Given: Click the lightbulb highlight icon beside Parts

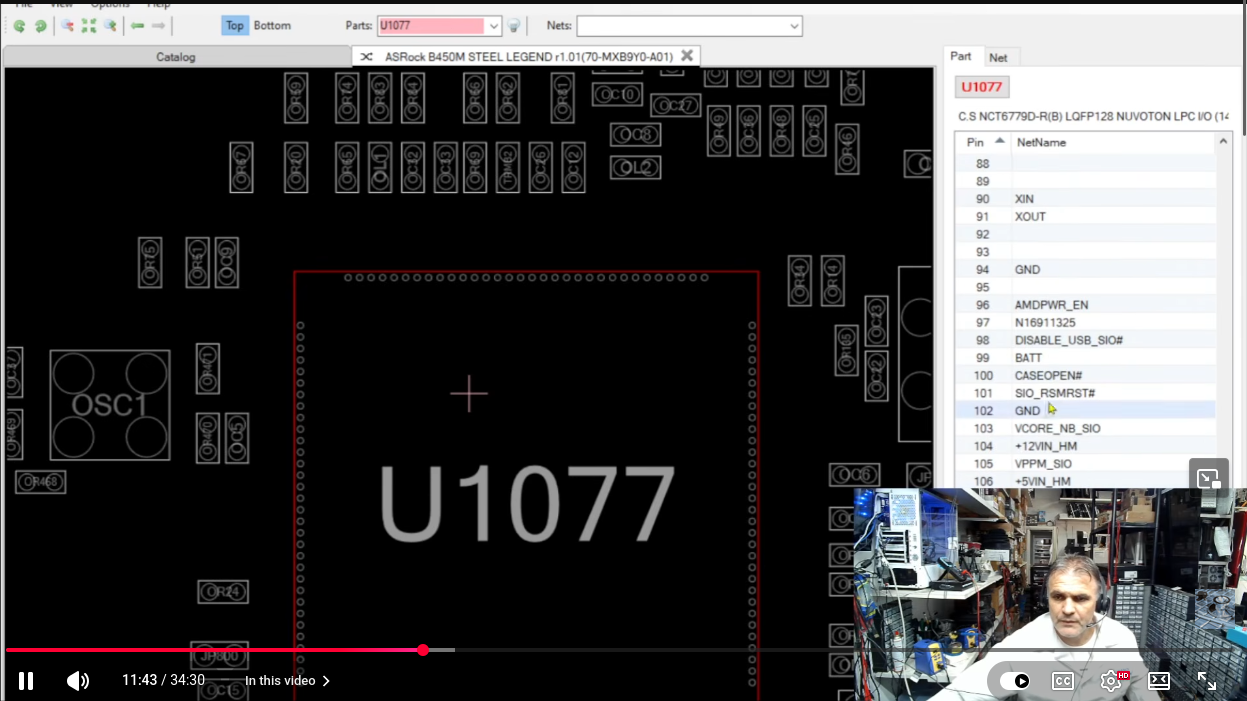Looking at the screenshot, I should click(x=514, y=26).
